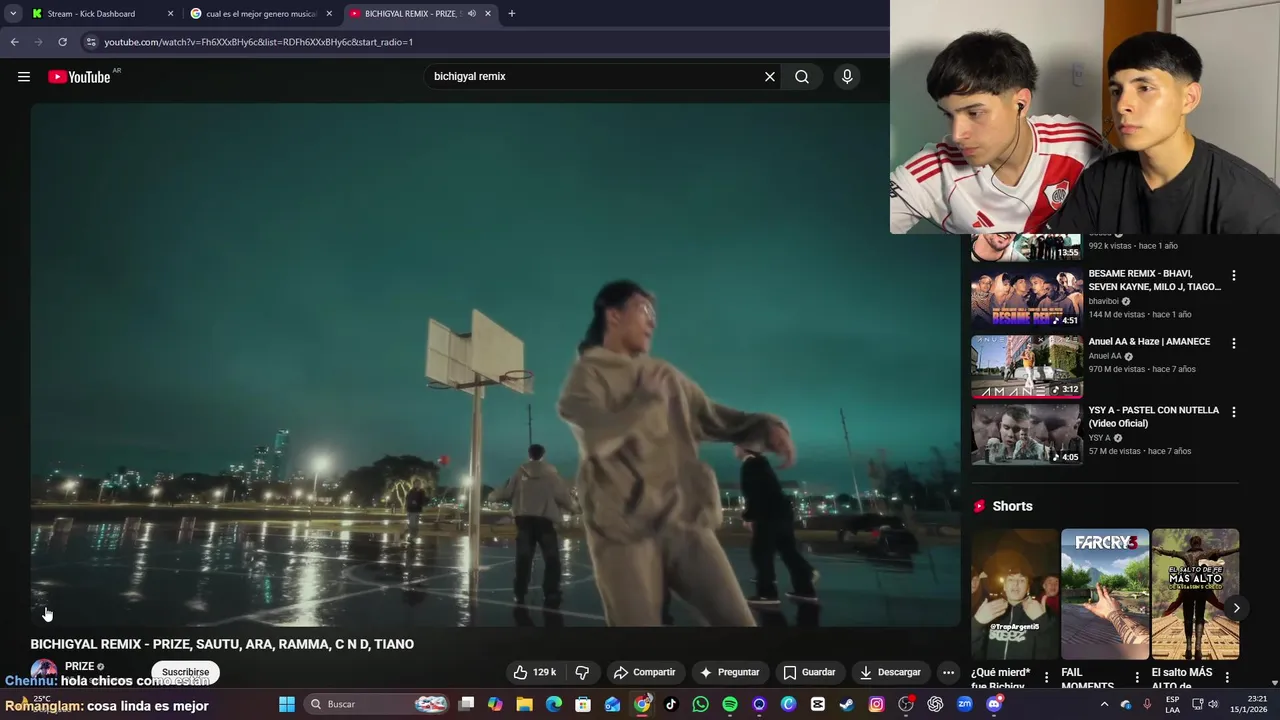
Task: Click the PRIZE channel avatar
Action: pos(43,672)
